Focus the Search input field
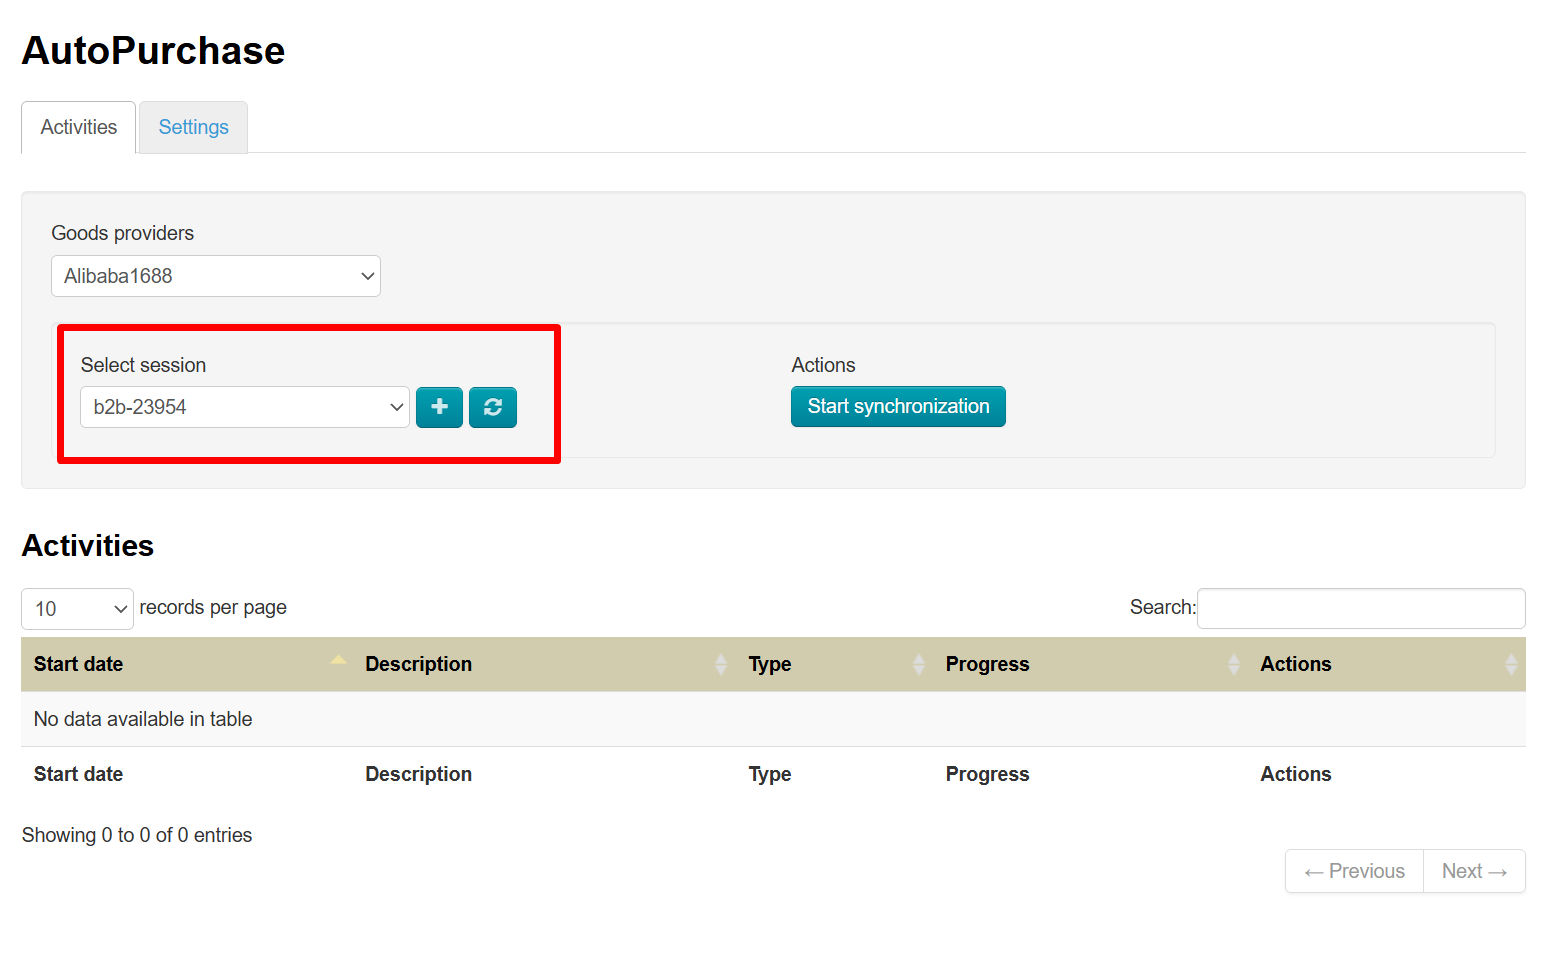Viewport: 1552px width, 974px height. point(1360,608)
